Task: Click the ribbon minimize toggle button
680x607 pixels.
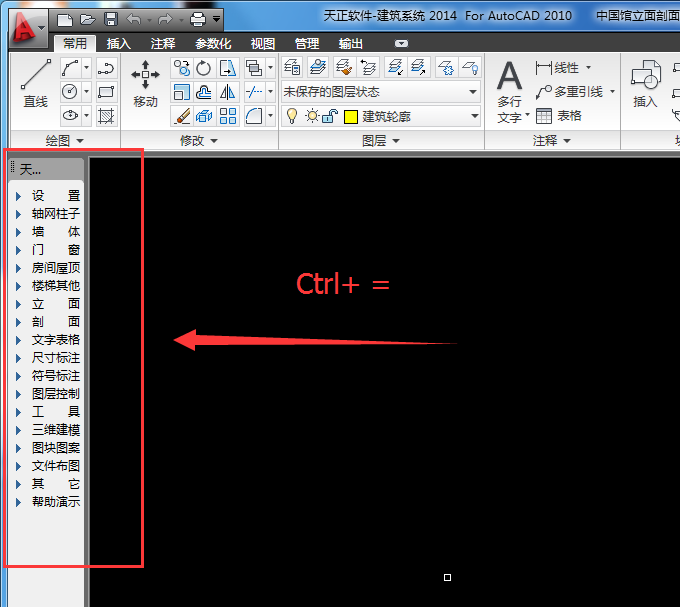Action: click(x=401, y=43)
